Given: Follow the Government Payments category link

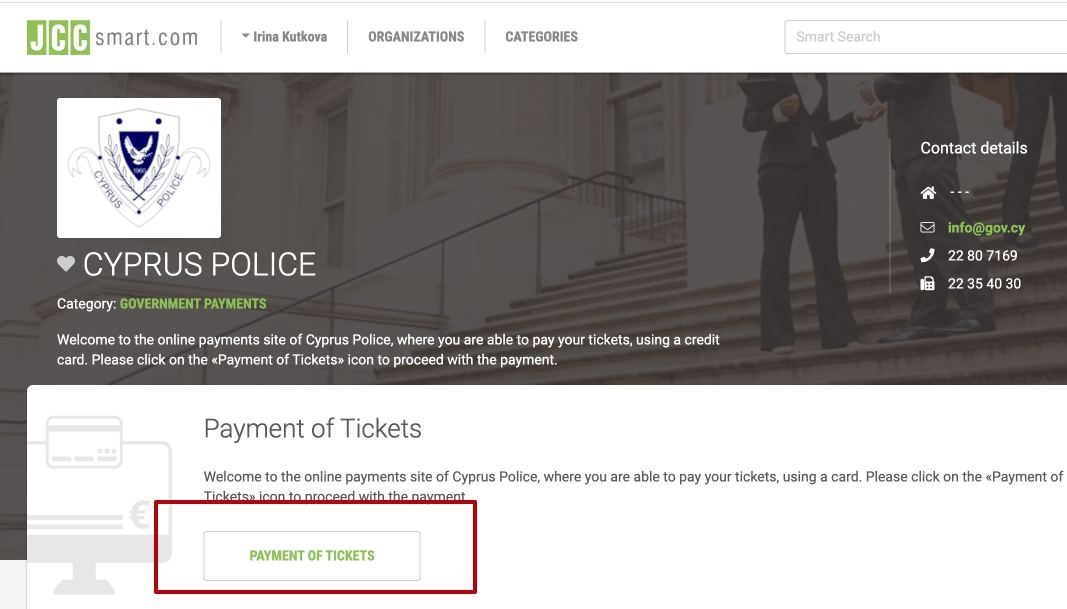Looking at the screenshot, I should click(x=193, y=303).
